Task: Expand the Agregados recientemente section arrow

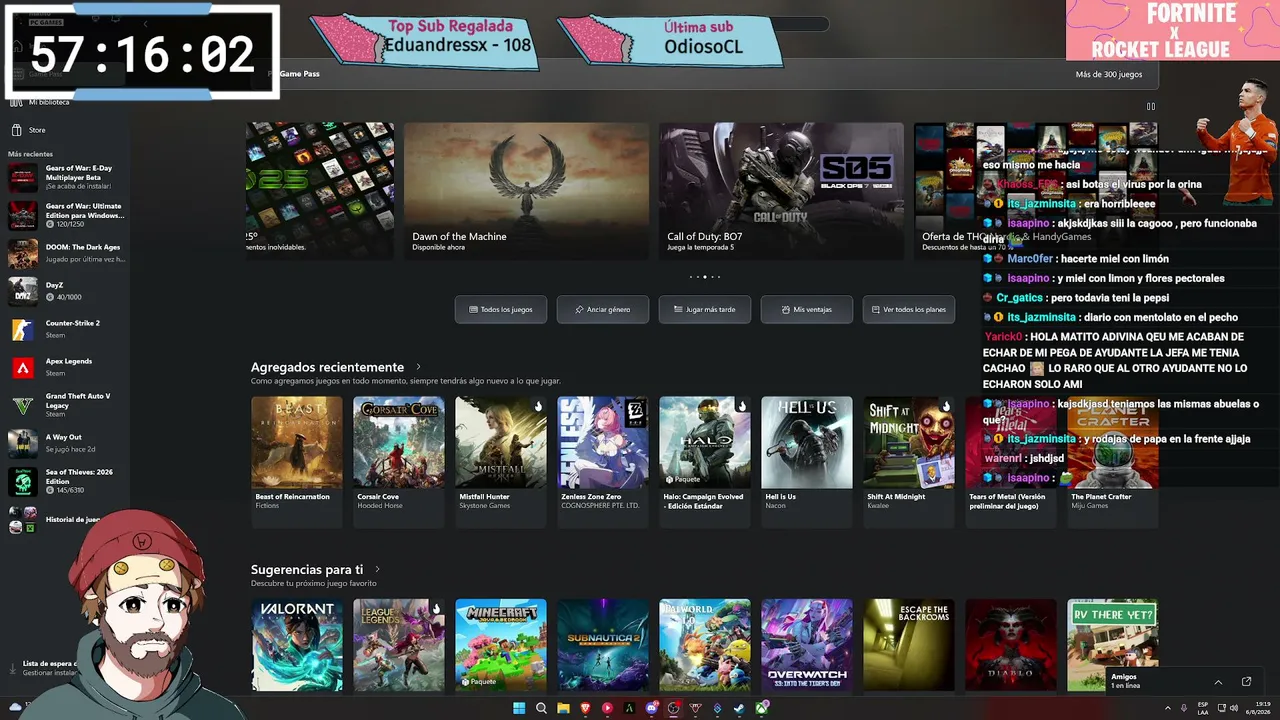Action: pyautogui.click(x=418, y=367)
